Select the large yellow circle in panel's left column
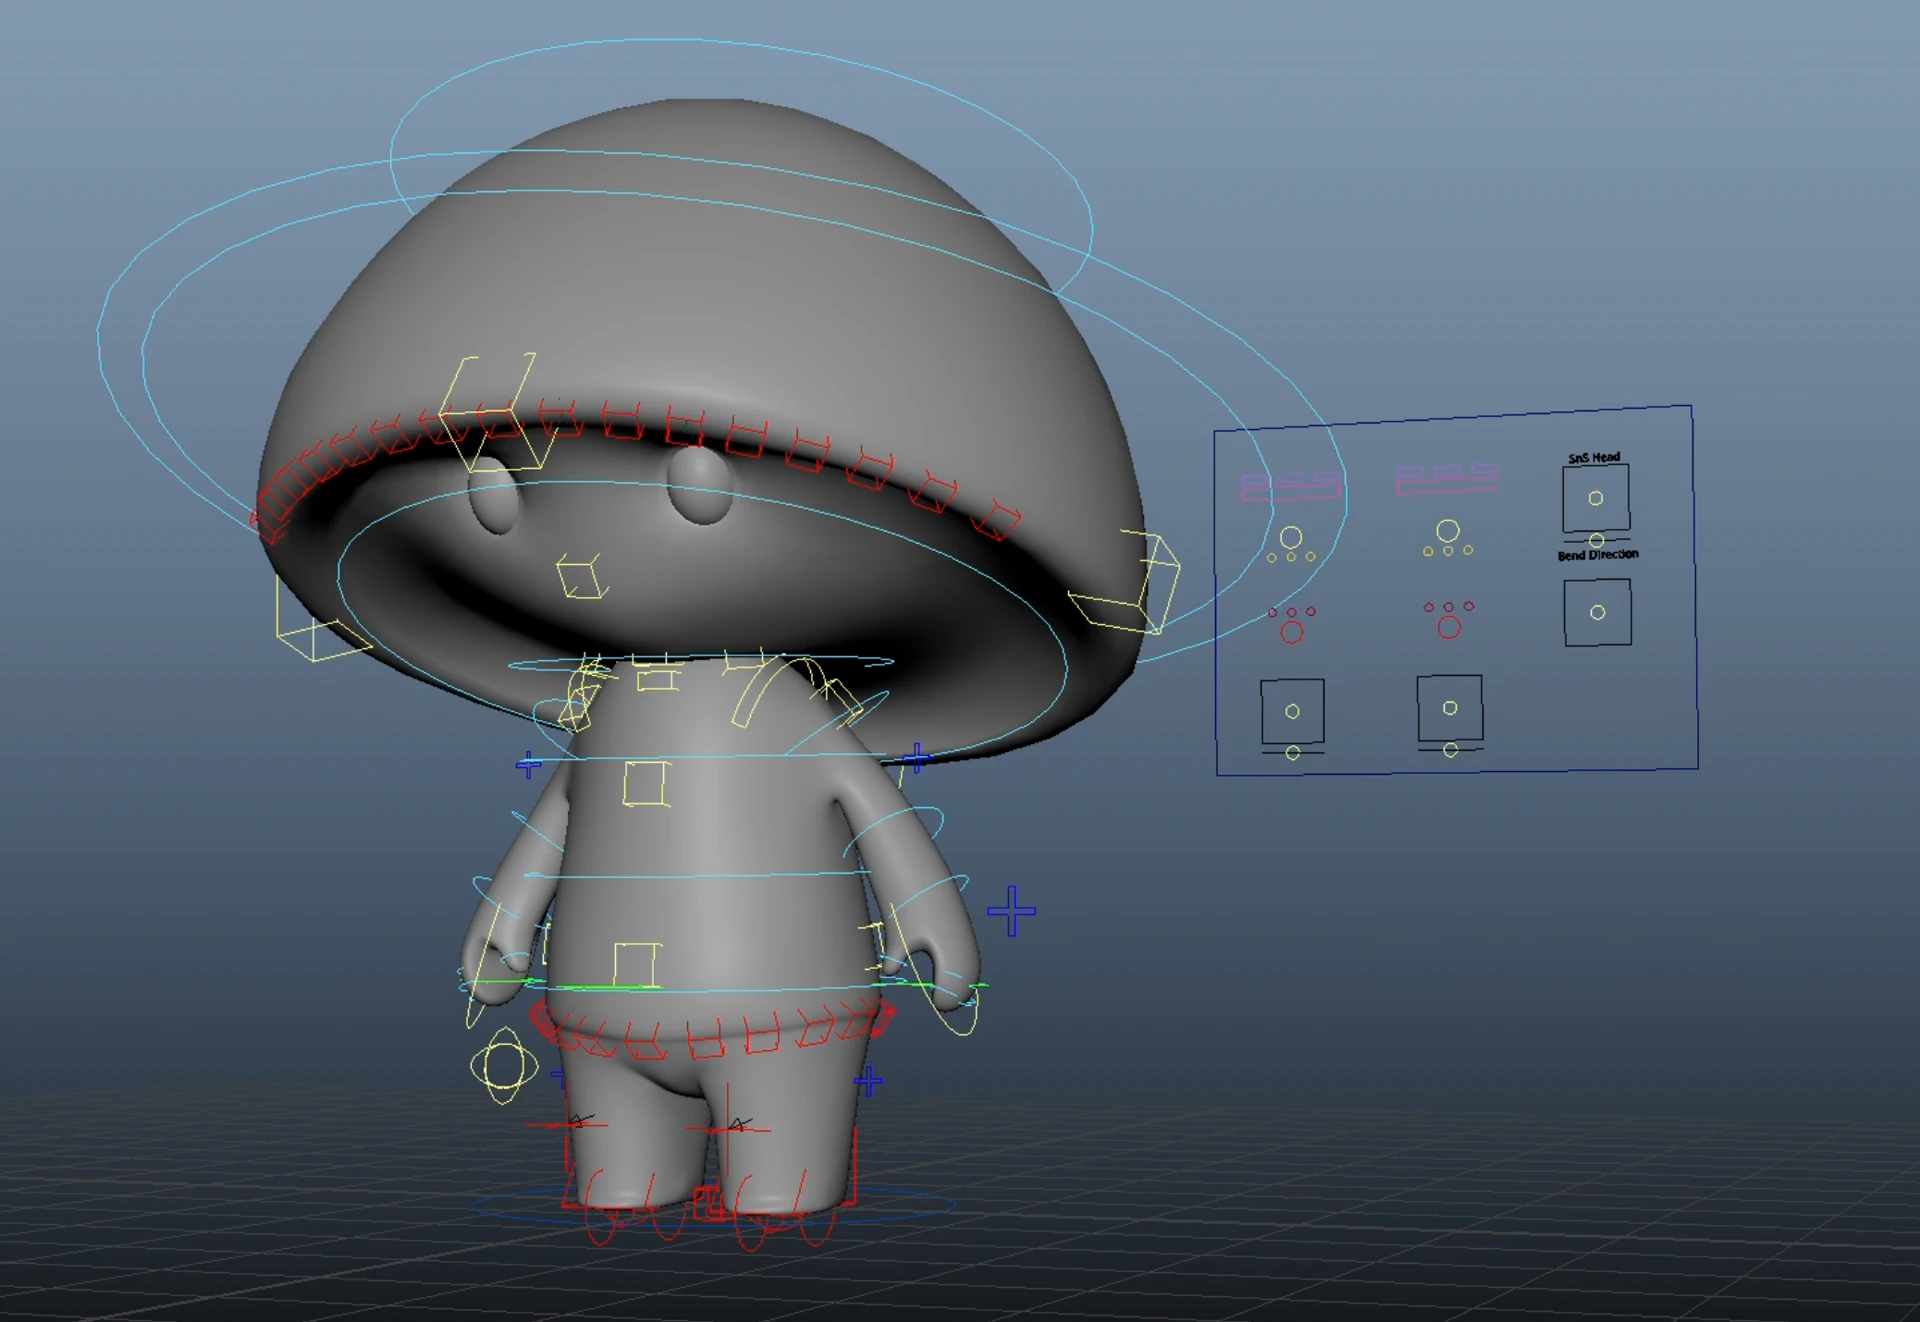Screen dimensions: 1920x1322 1291,538
